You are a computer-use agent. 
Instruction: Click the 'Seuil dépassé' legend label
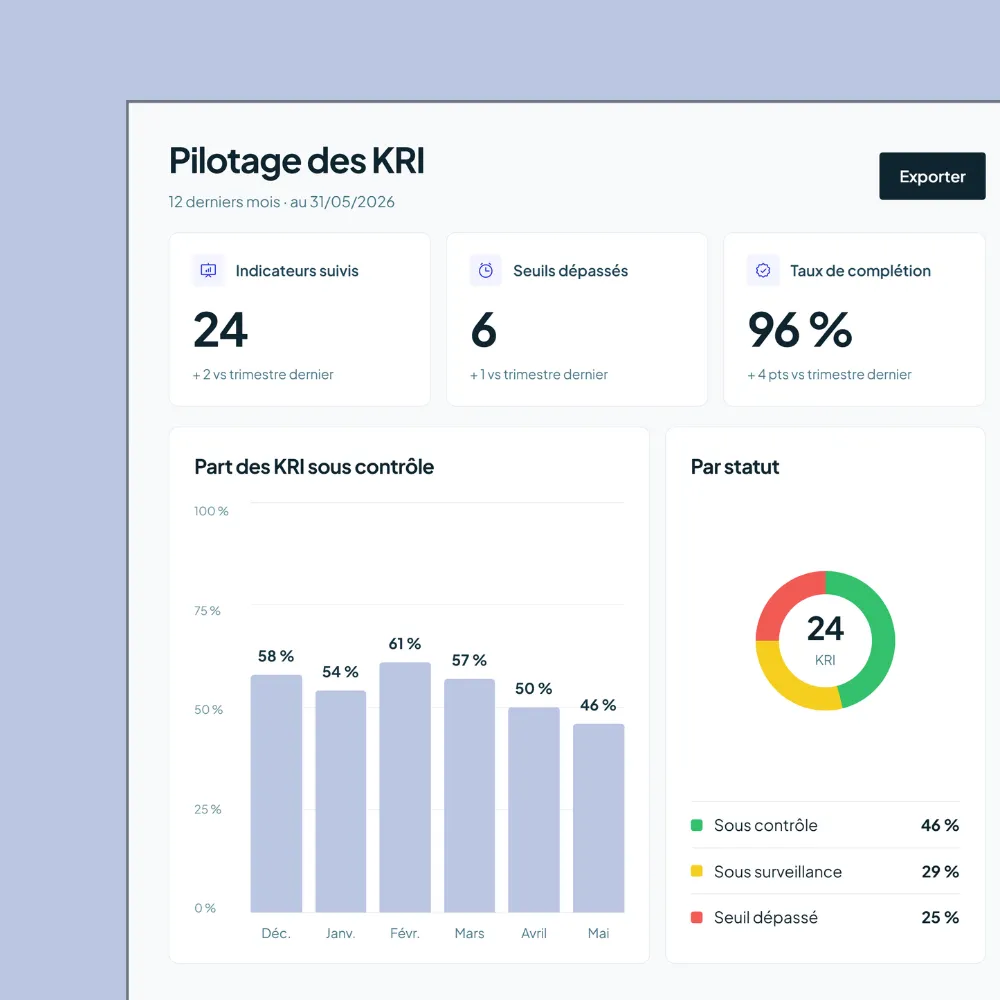[765, 917]
